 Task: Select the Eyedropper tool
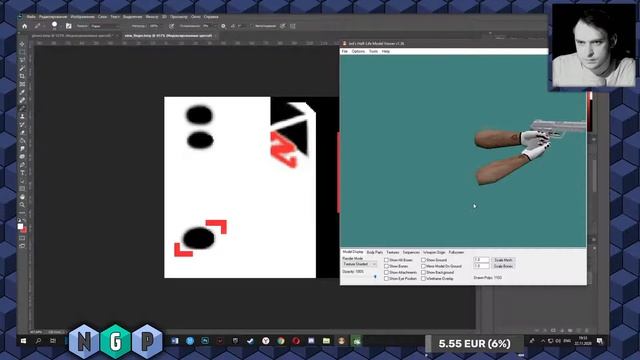tap(22, 92)
